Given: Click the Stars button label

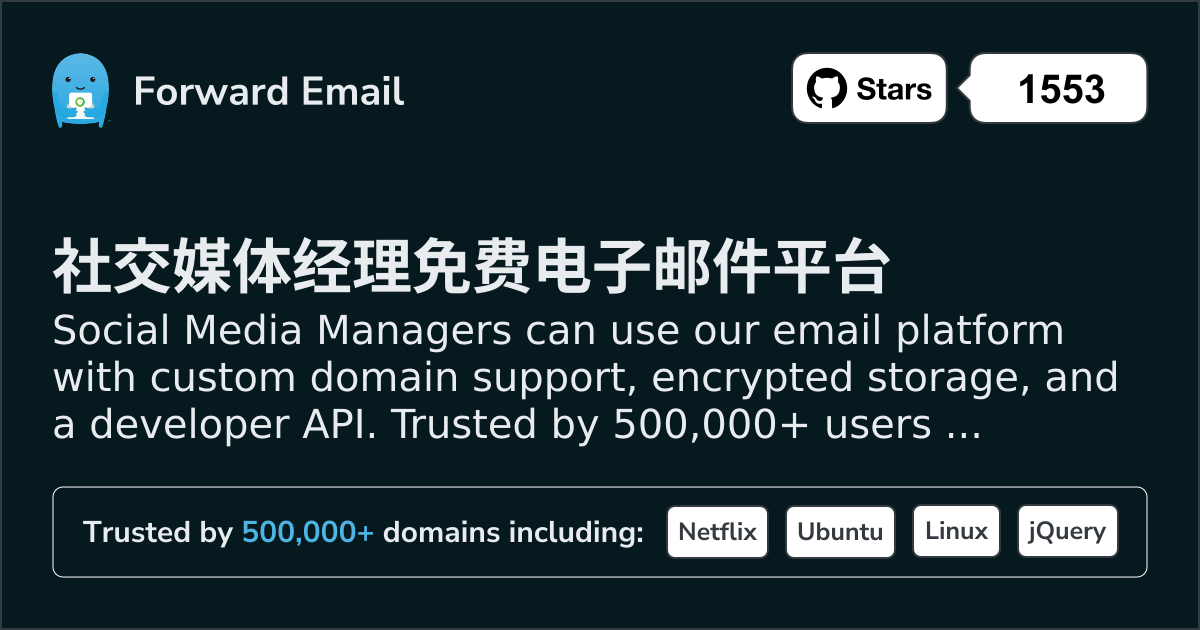Looking at the screenshot, I should [x=894, y=89].
